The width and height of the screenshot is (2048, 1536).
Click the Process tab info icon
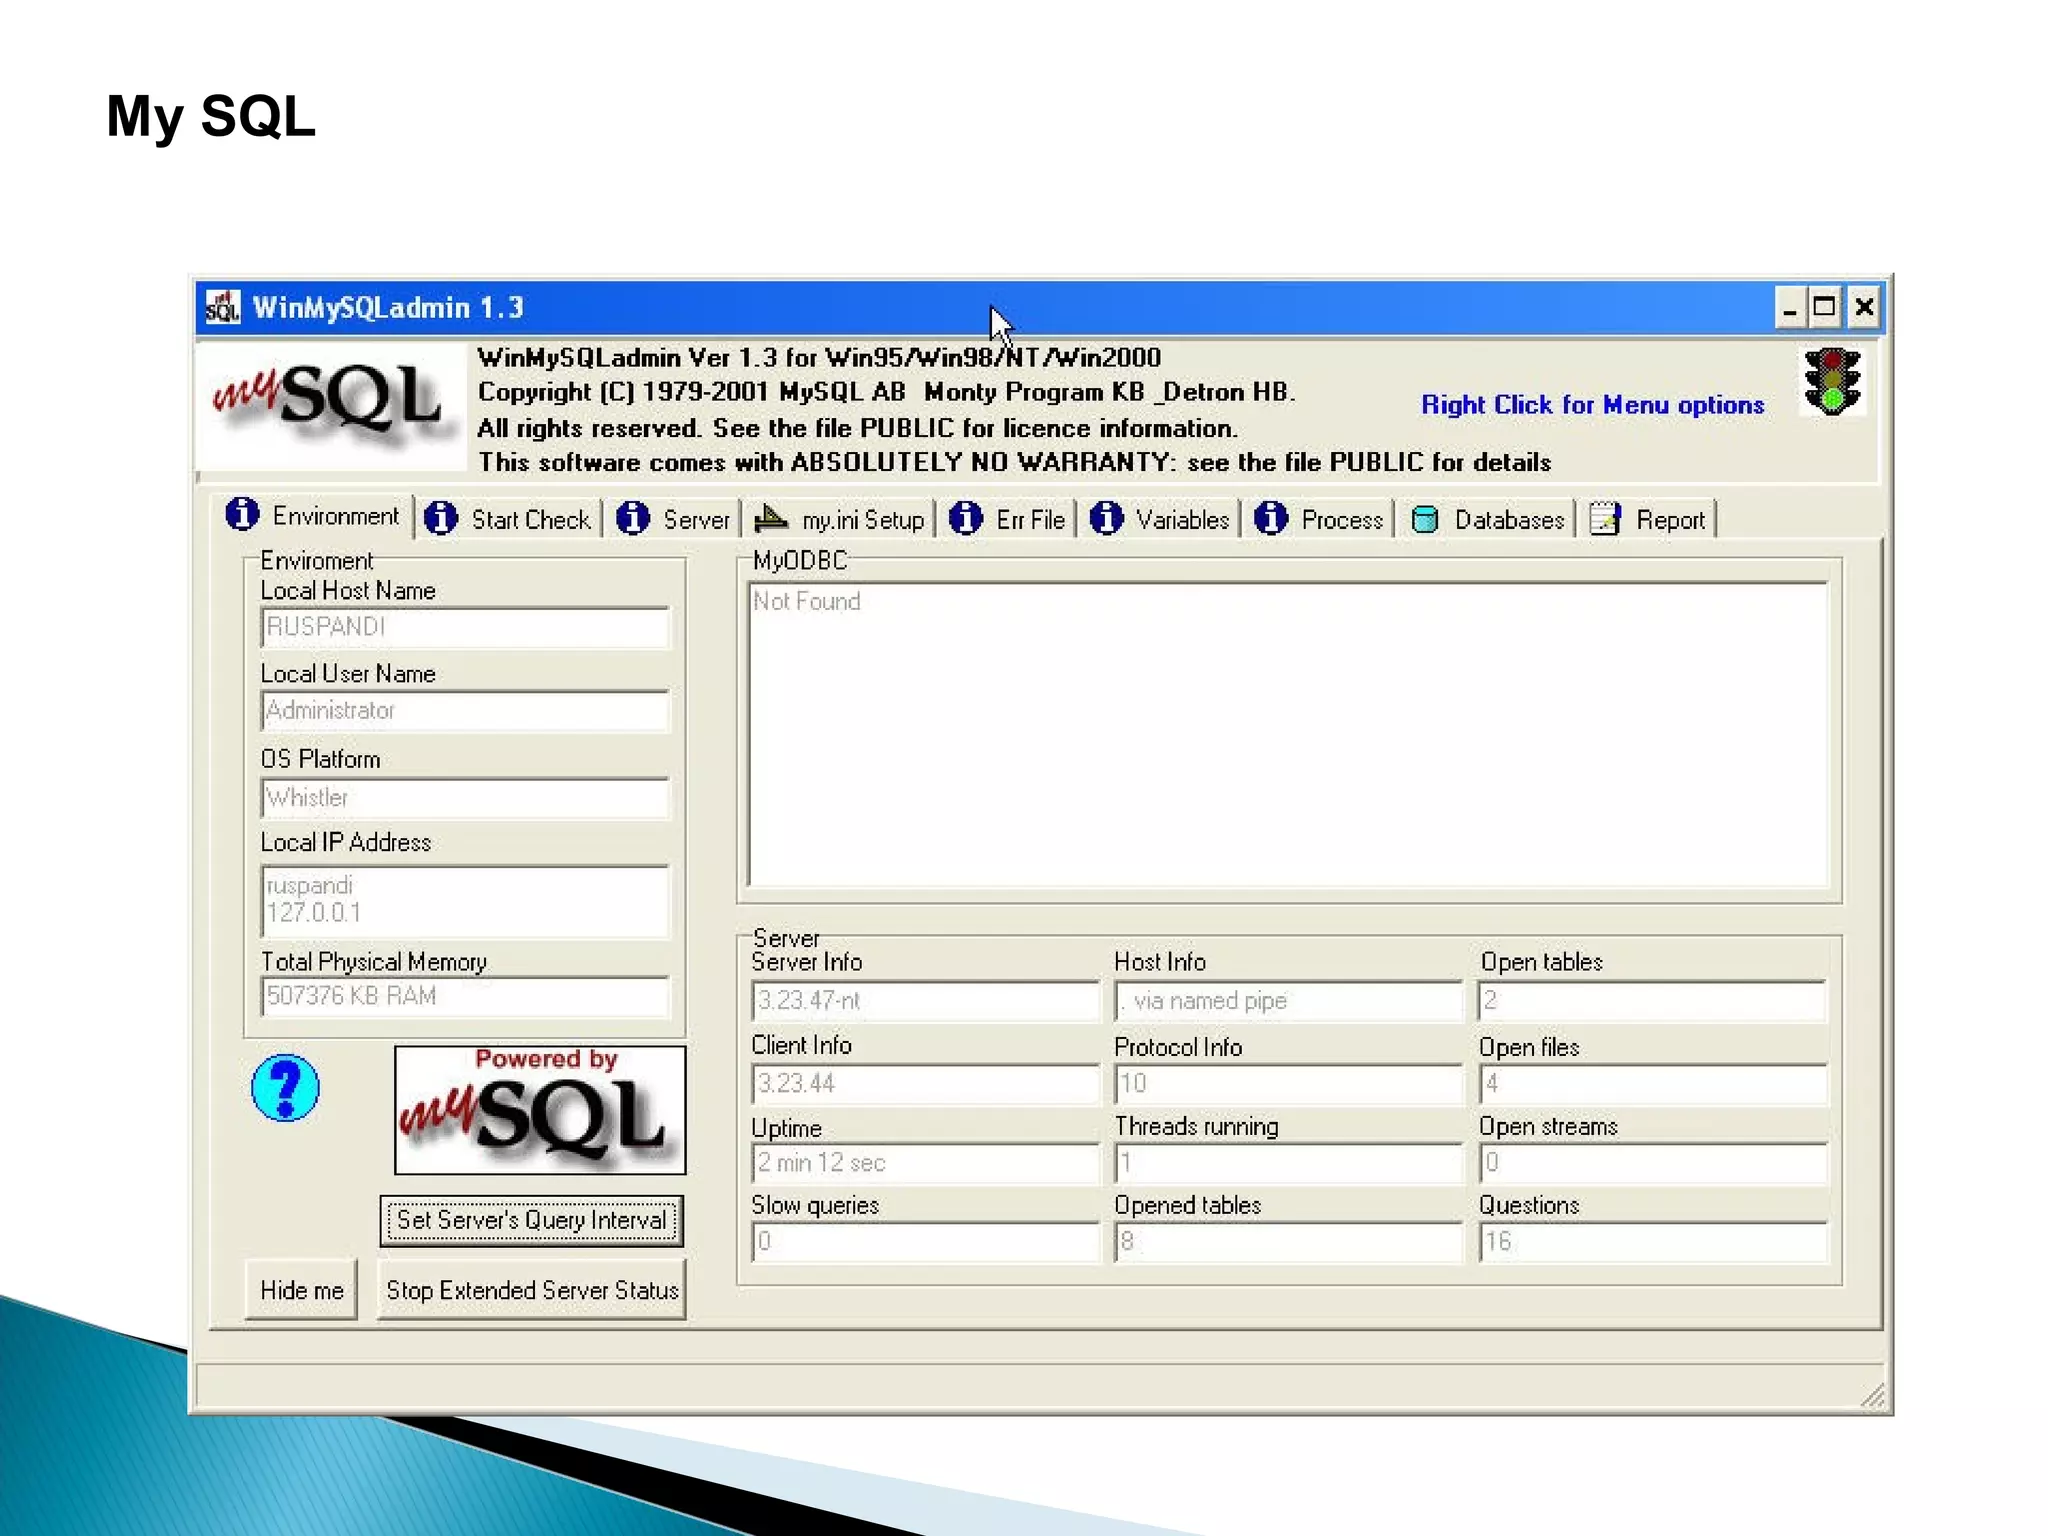[1271, 518]
